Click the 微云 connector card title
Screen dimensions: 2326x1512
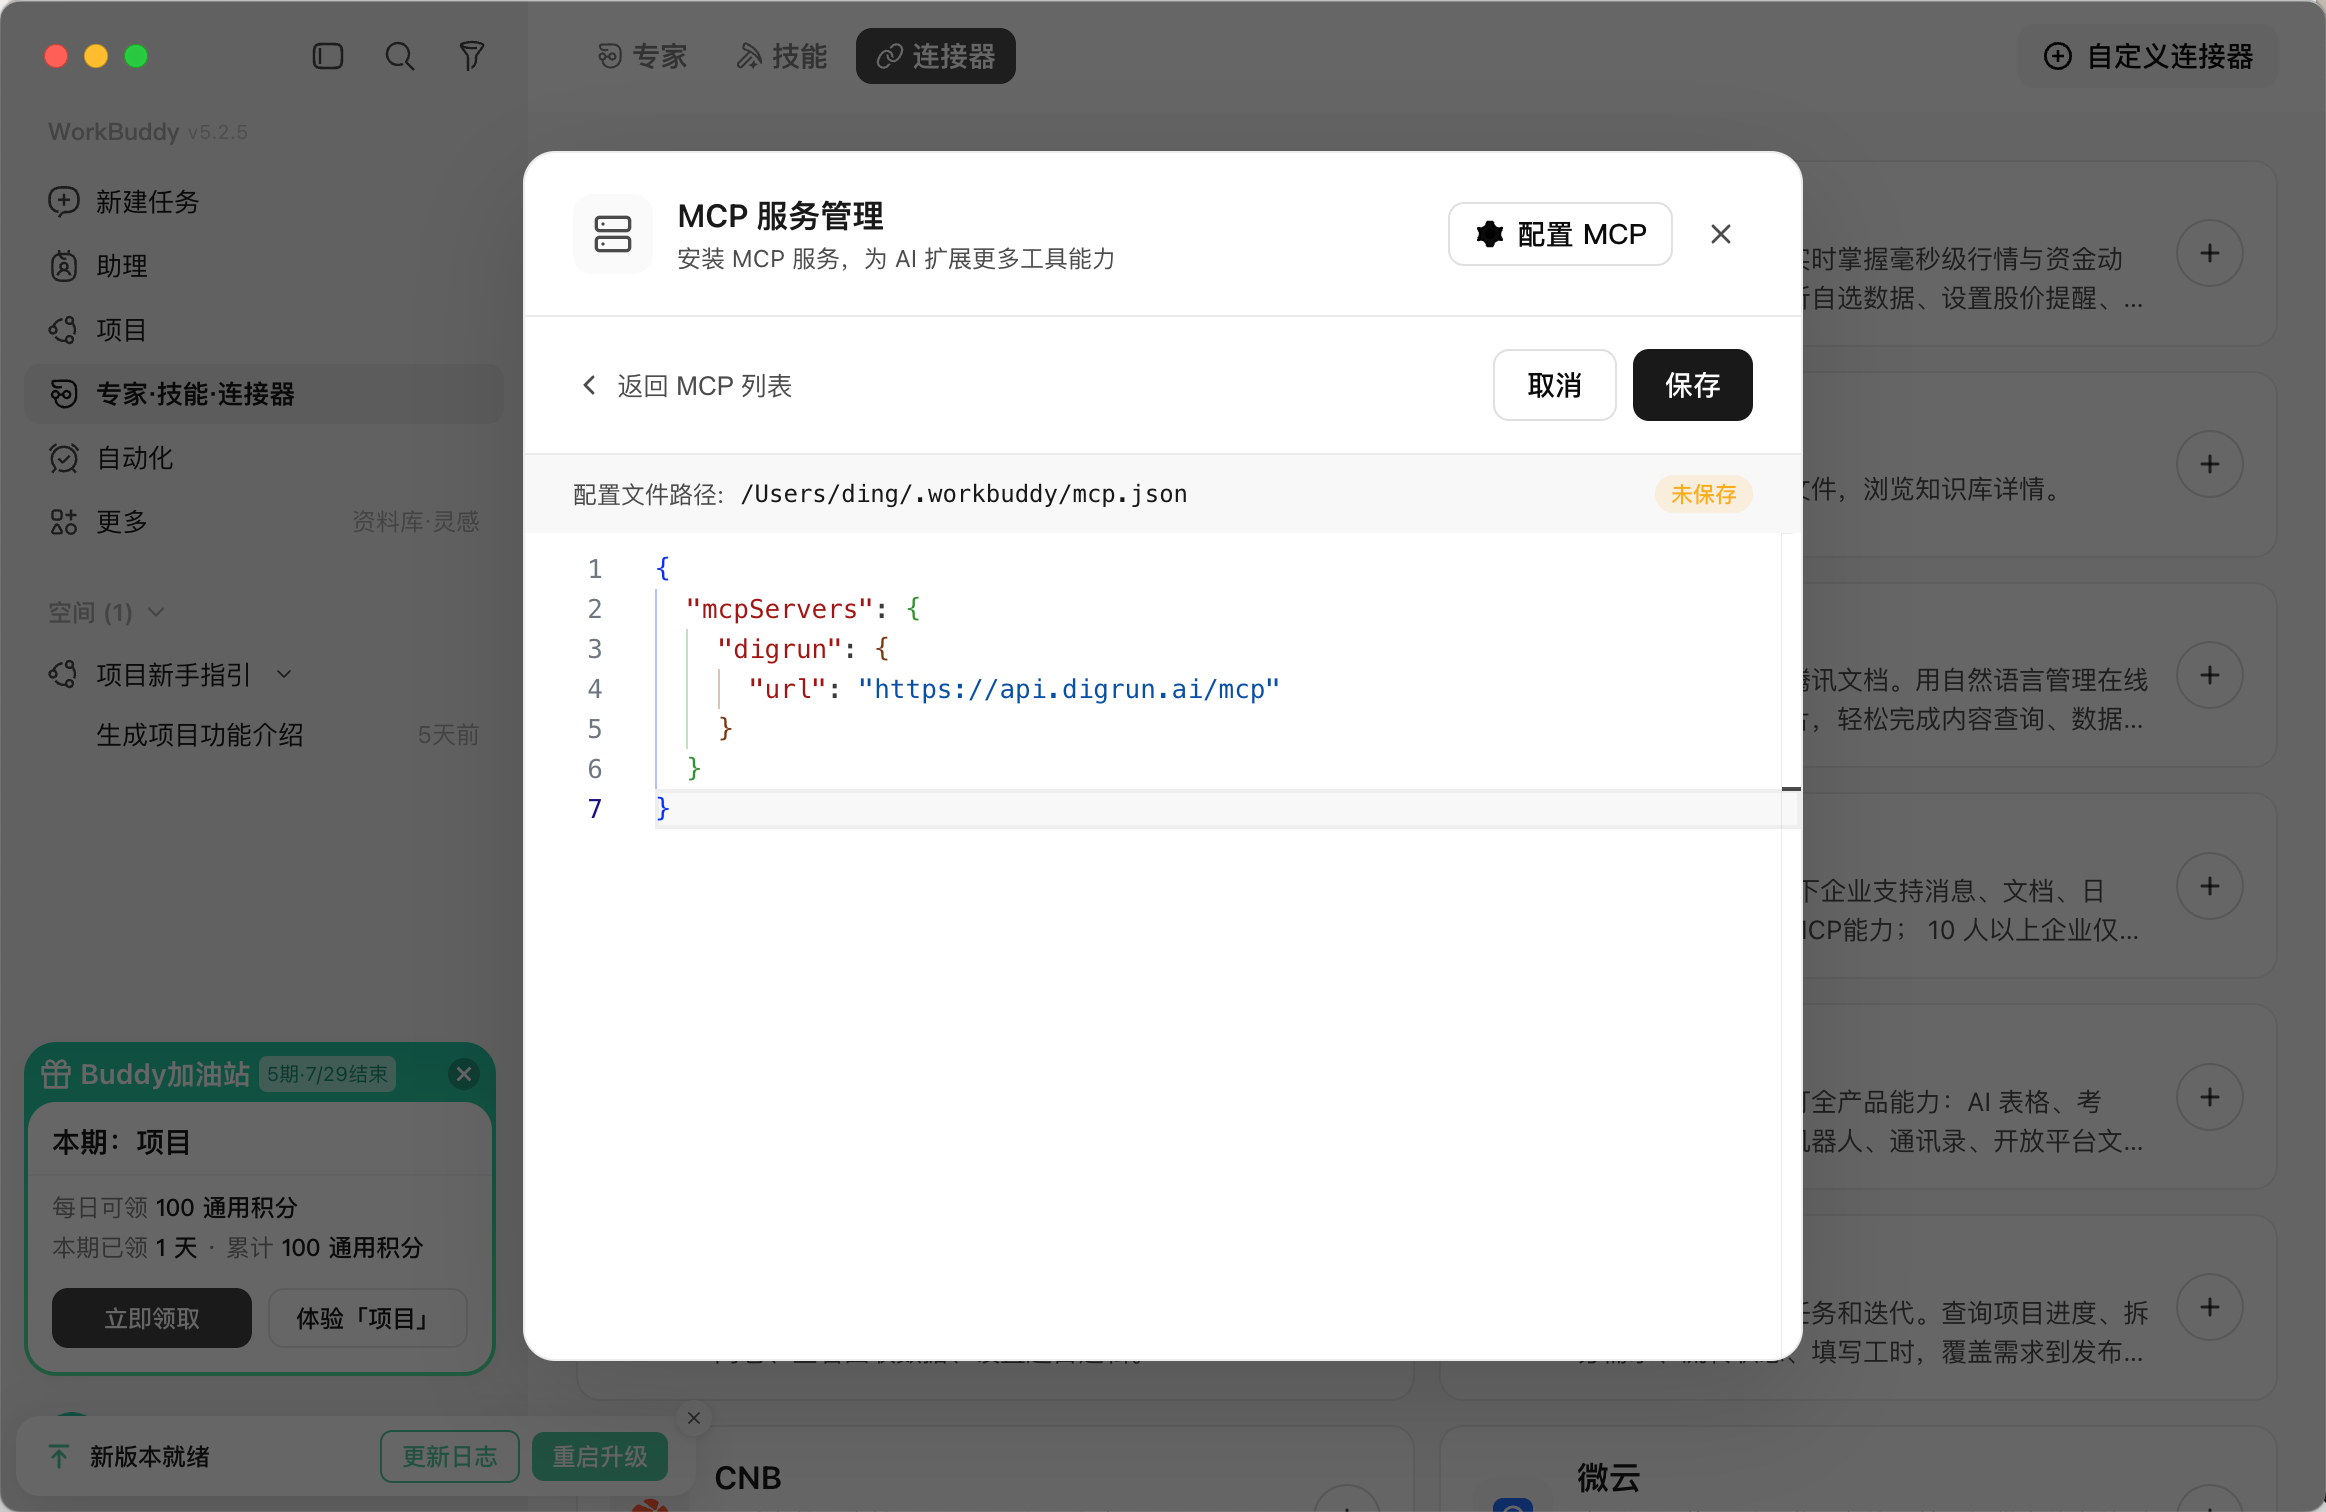click(1609, 1478)
